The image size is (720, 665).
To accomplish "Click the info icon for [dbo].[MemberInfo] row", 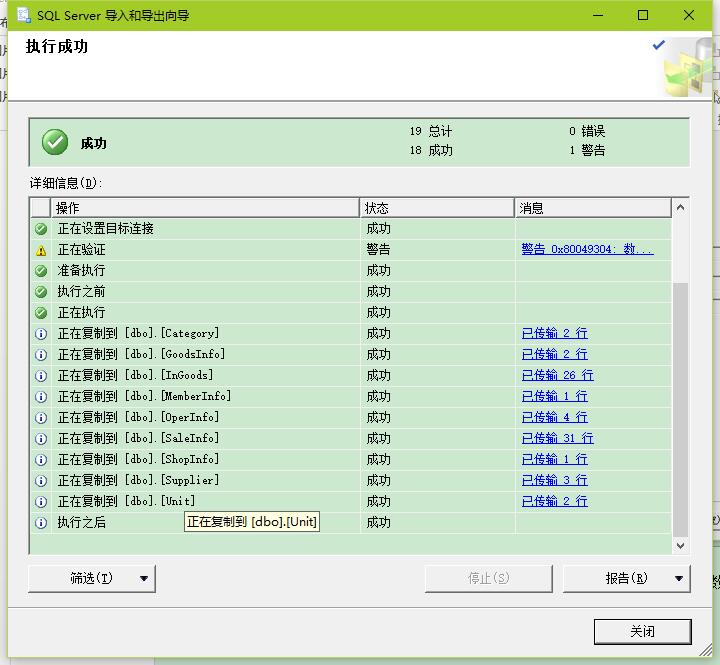I will click(x=41, y=397).
